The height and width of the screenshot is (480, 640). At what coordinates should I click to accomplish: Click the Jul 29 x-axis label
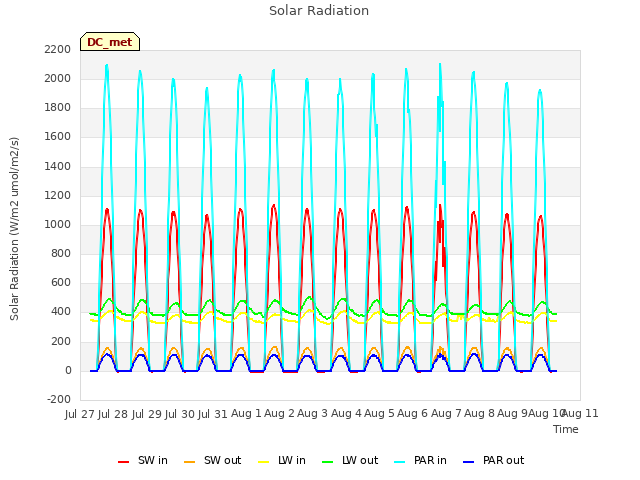pos(147,414)
